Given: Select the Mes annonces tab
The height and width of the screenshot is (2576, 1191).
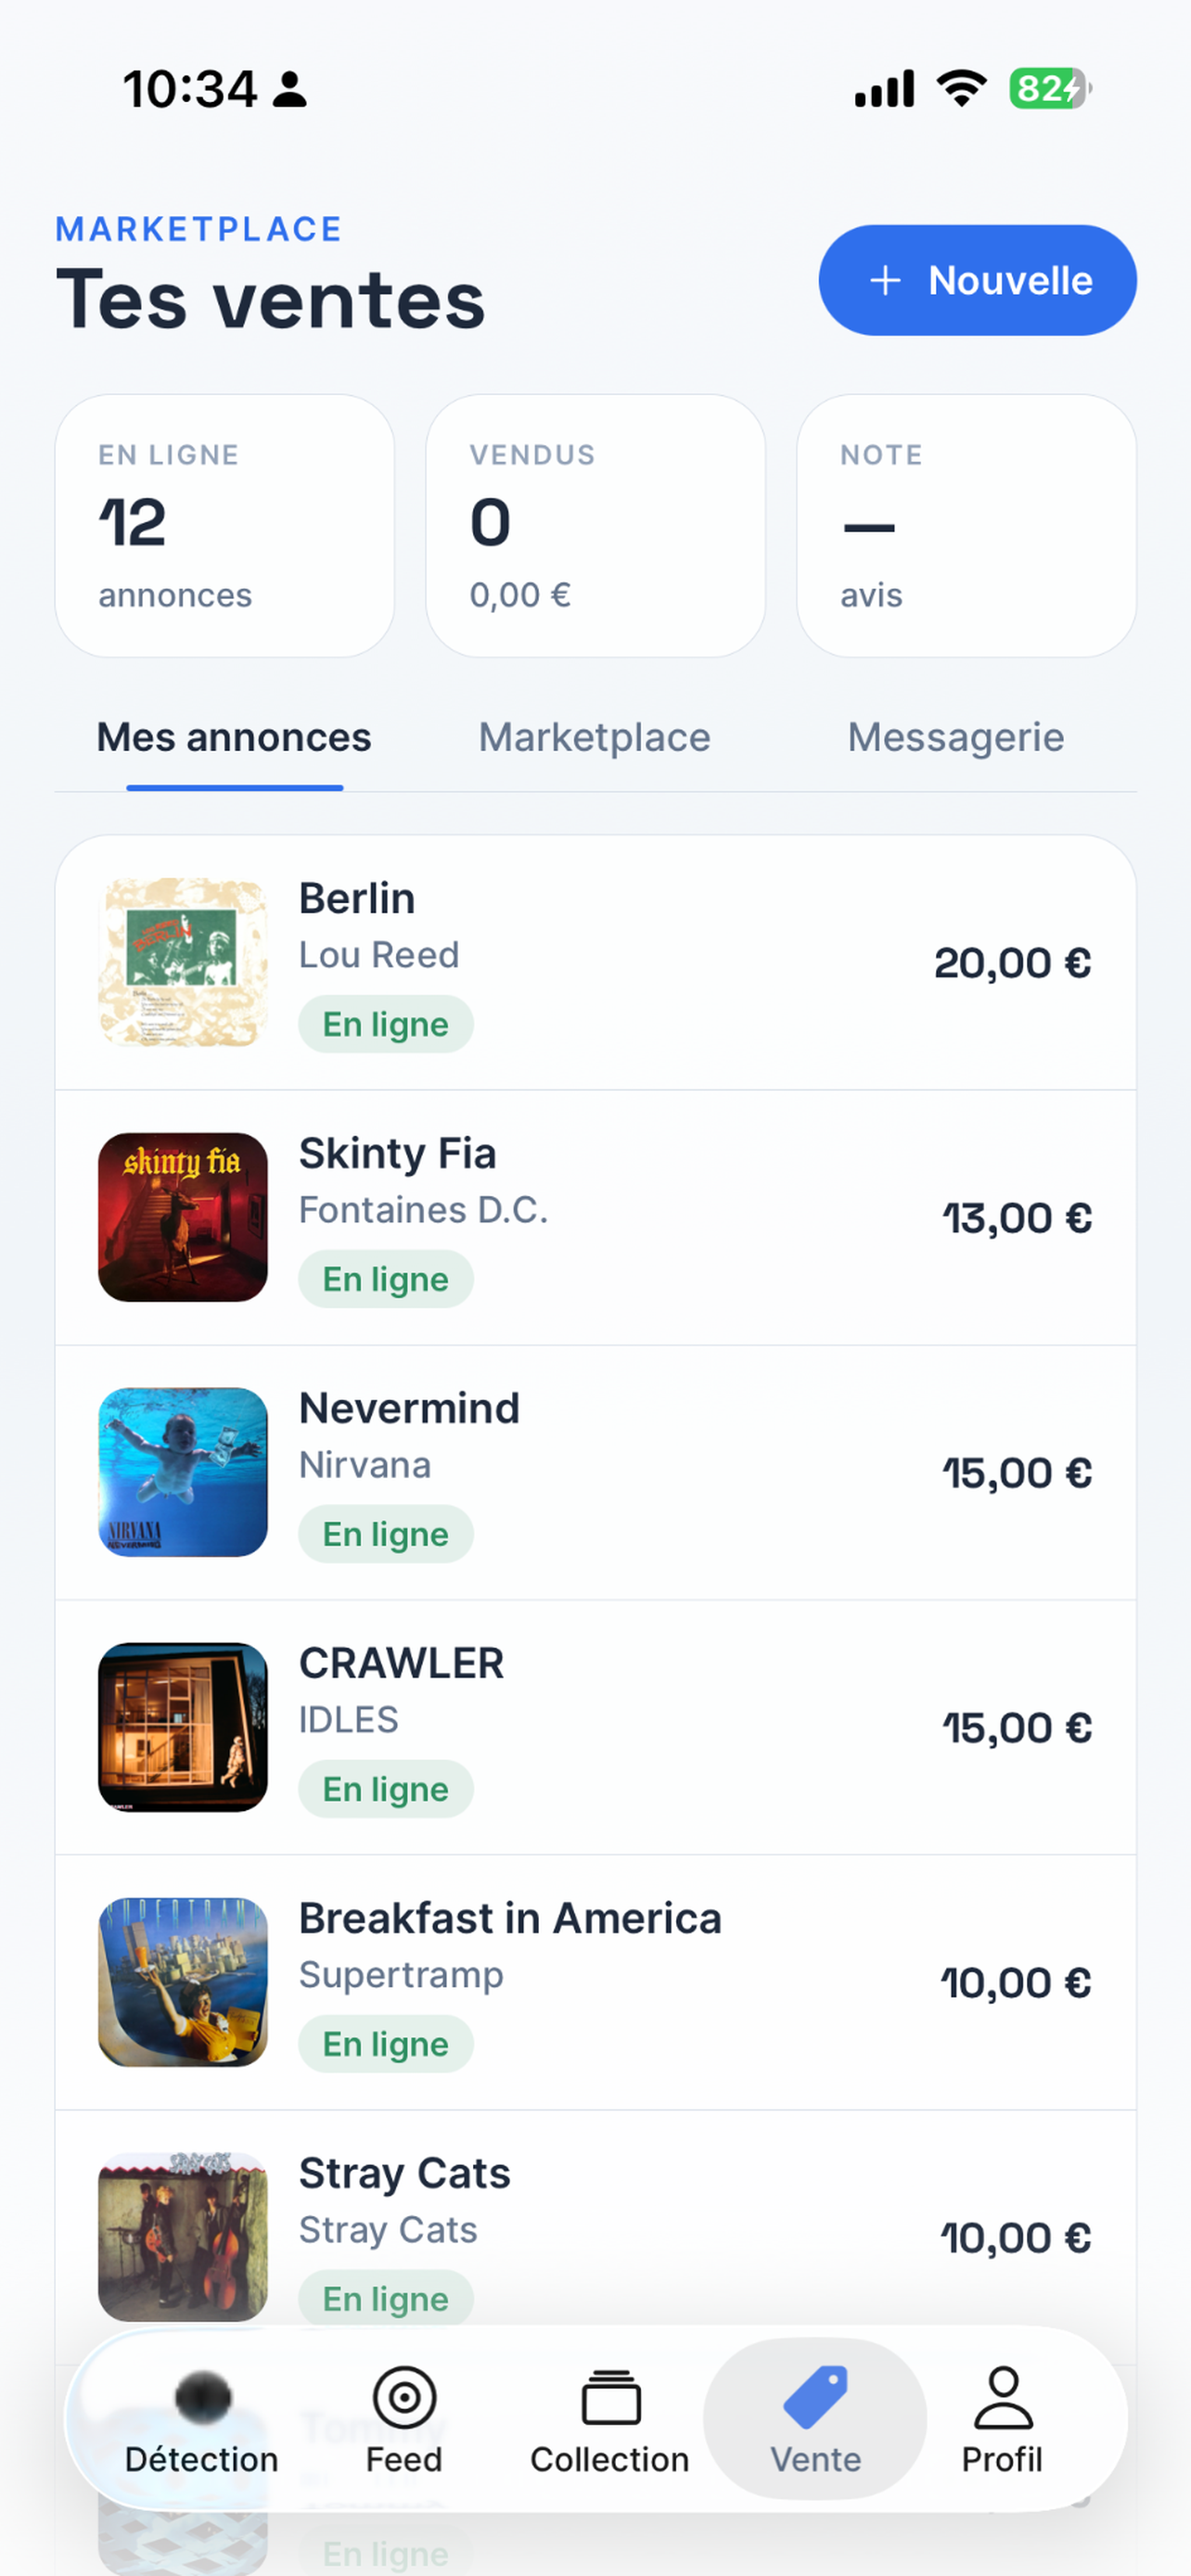Looking at the screenshot, I should click(x=234, y=738).
